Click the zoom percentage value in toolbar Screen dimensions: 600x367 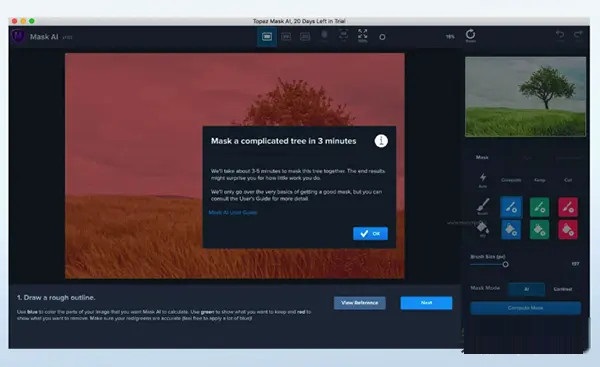point(450,37)
